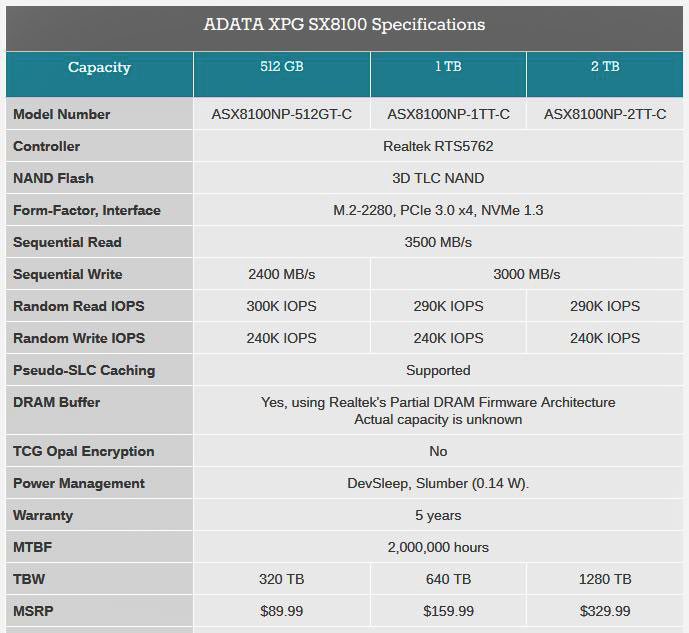Click the 'Partial DRAM Firmware Architecture' text
The width and height of the screenshot is (689, 633).
[x=503, y=402]
